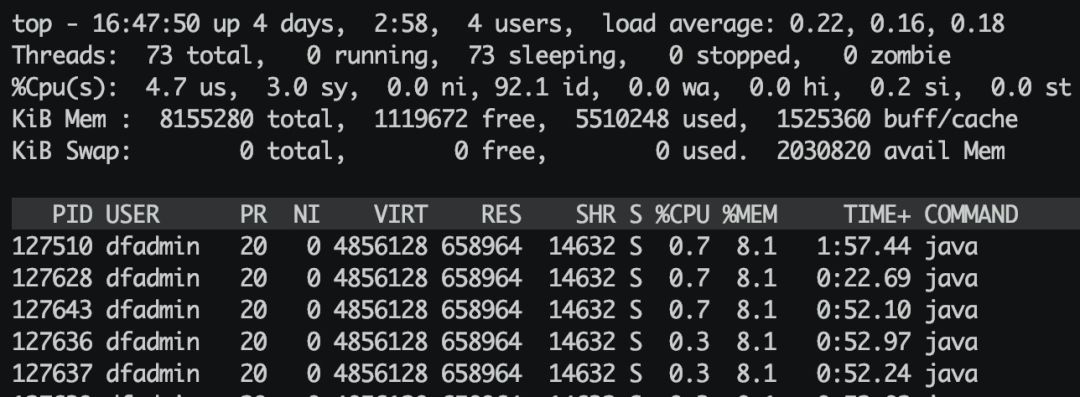Click total memory value 8155280
Image resolution: width=1080 pixels, height=397 pixels.
point(207,119)
